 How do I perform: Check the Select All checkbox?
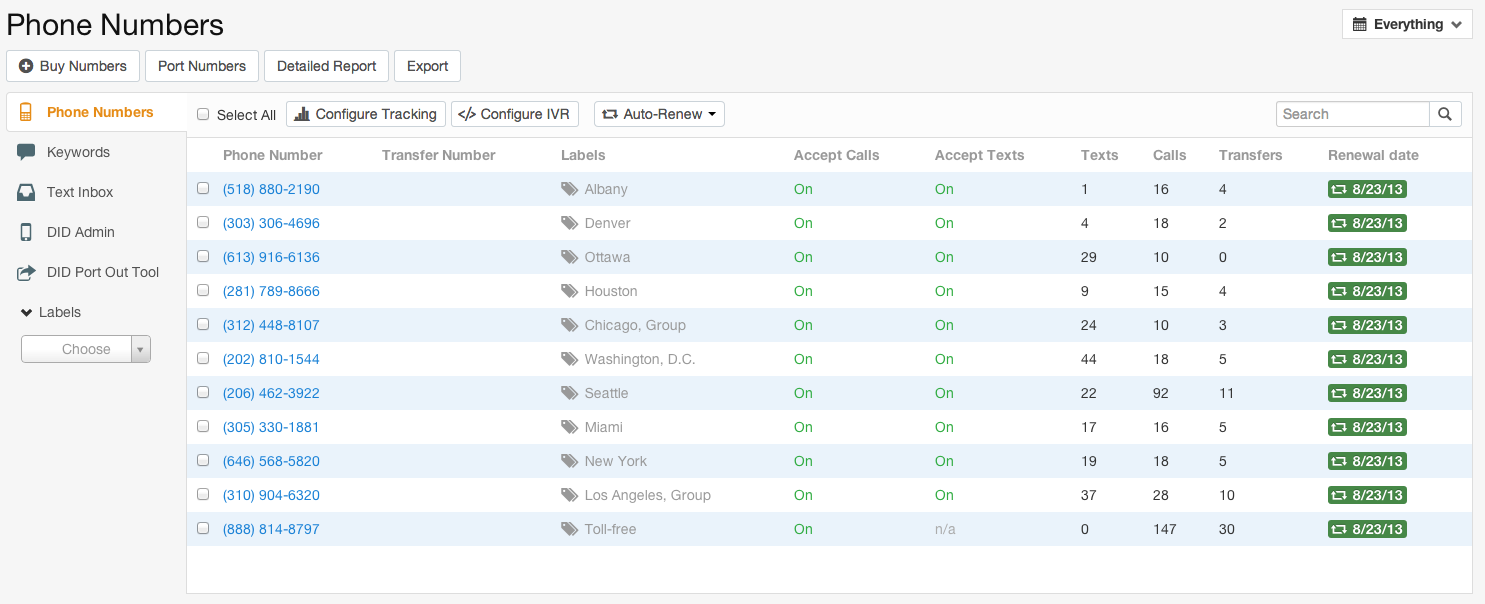click(203, 114)
